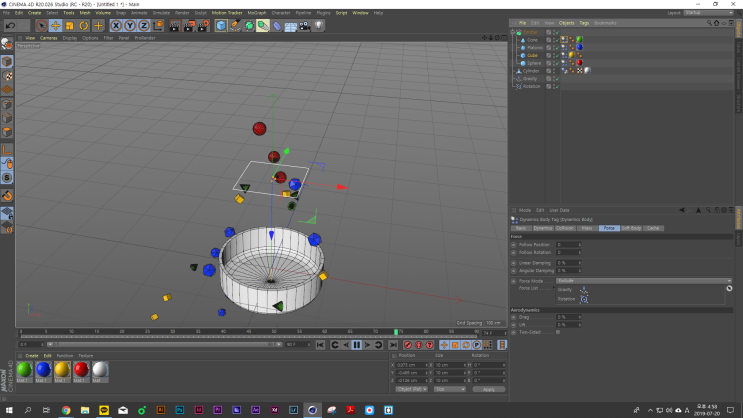This screenshot has height=418, width=743.
Task: Select the Live Selection tool
Action: coord(41,26)
